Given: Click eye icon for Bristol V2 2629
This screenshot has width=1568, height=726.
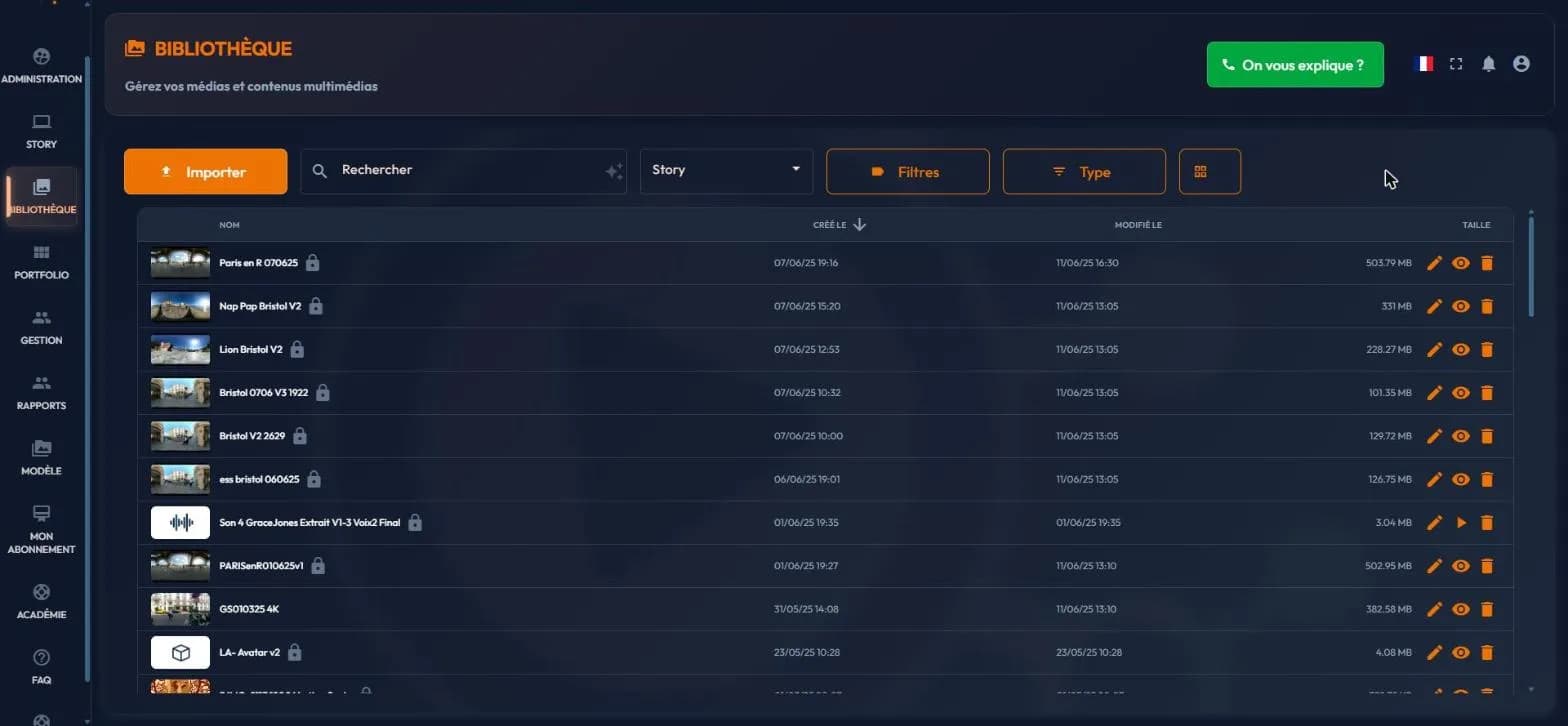Looking at the screenshot, I should coord(1461,436).
